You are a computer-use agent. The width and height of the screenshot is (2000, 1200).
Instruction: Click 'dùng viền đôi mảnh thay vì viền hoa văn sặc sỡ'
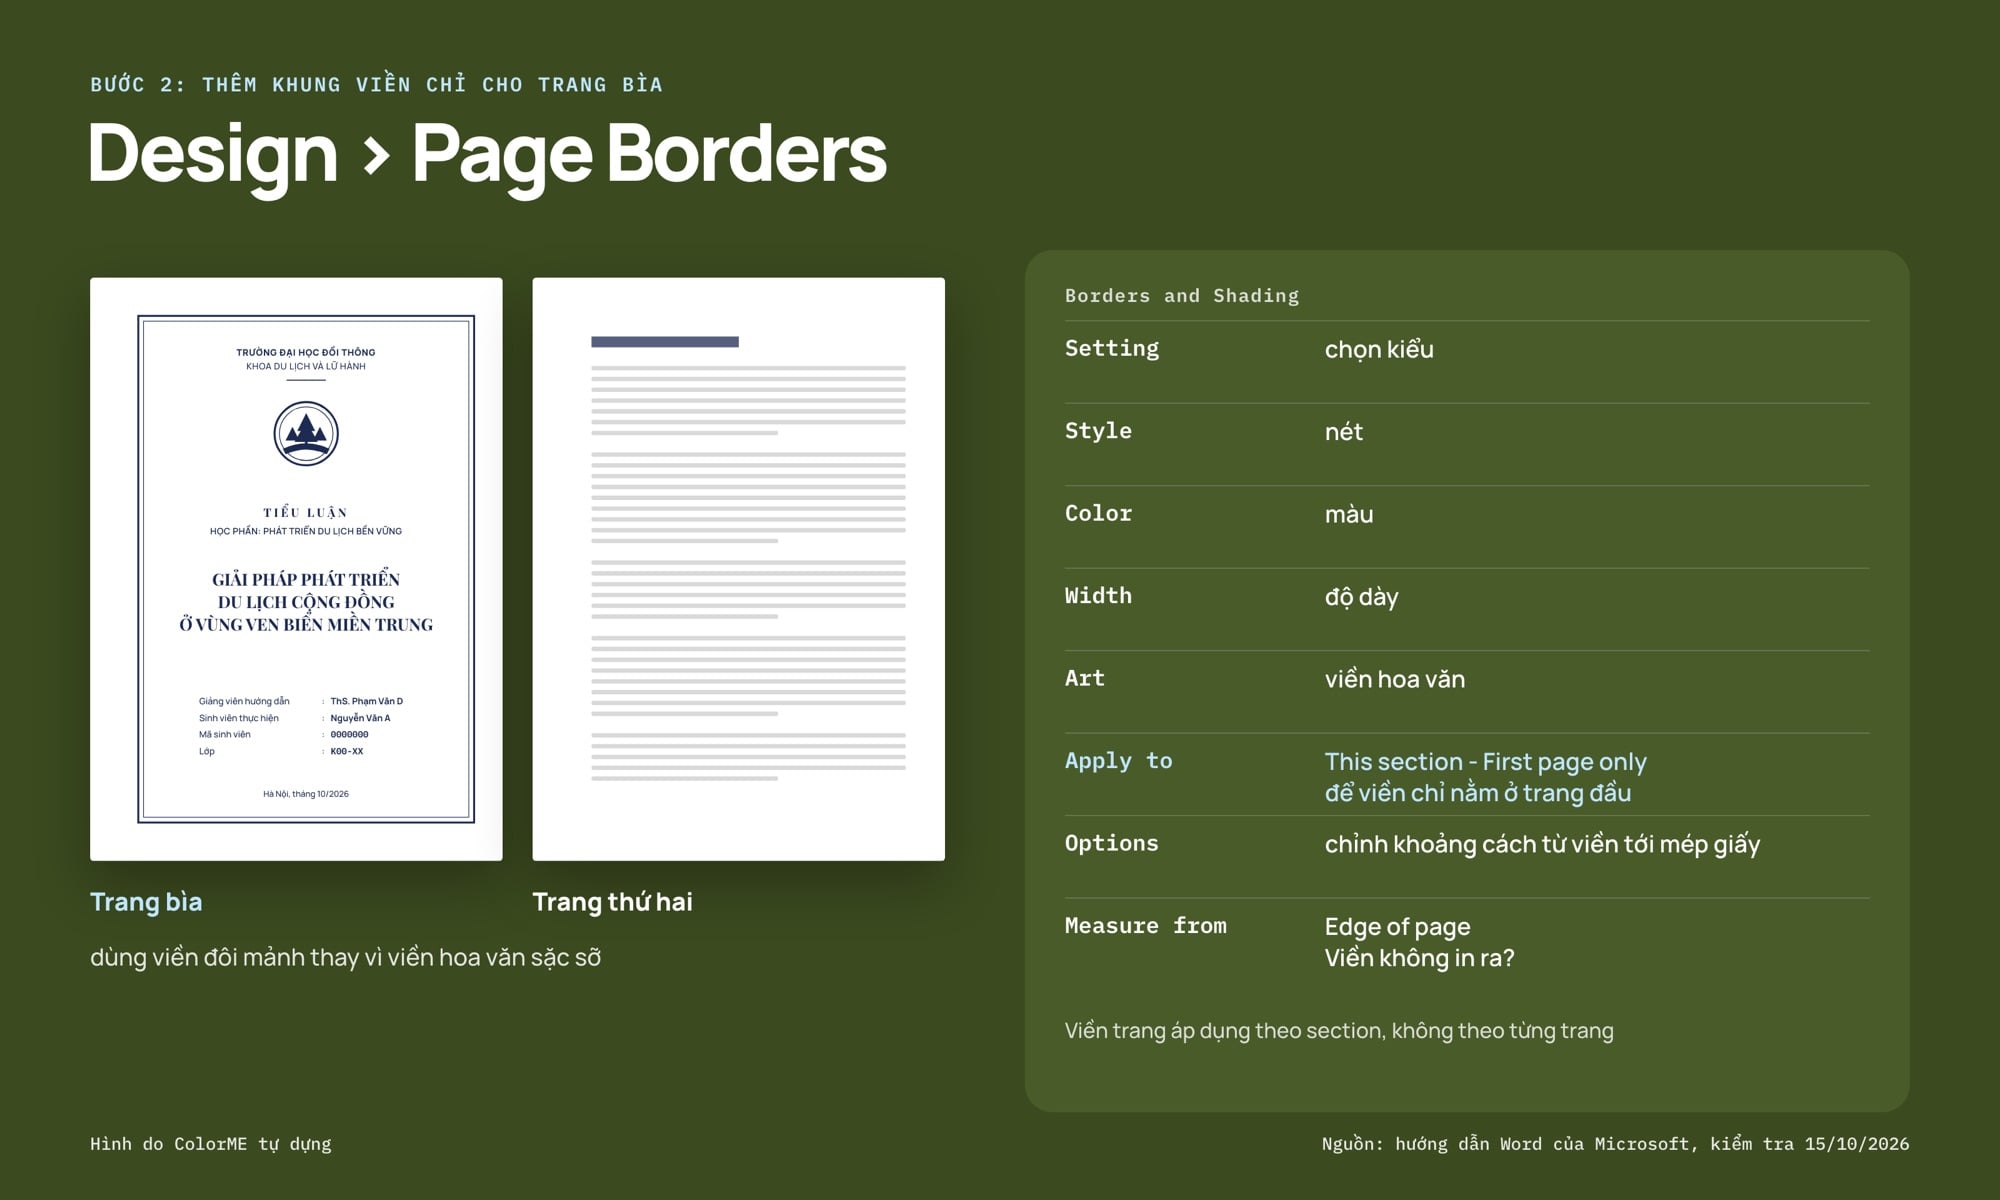coord(346,957)
